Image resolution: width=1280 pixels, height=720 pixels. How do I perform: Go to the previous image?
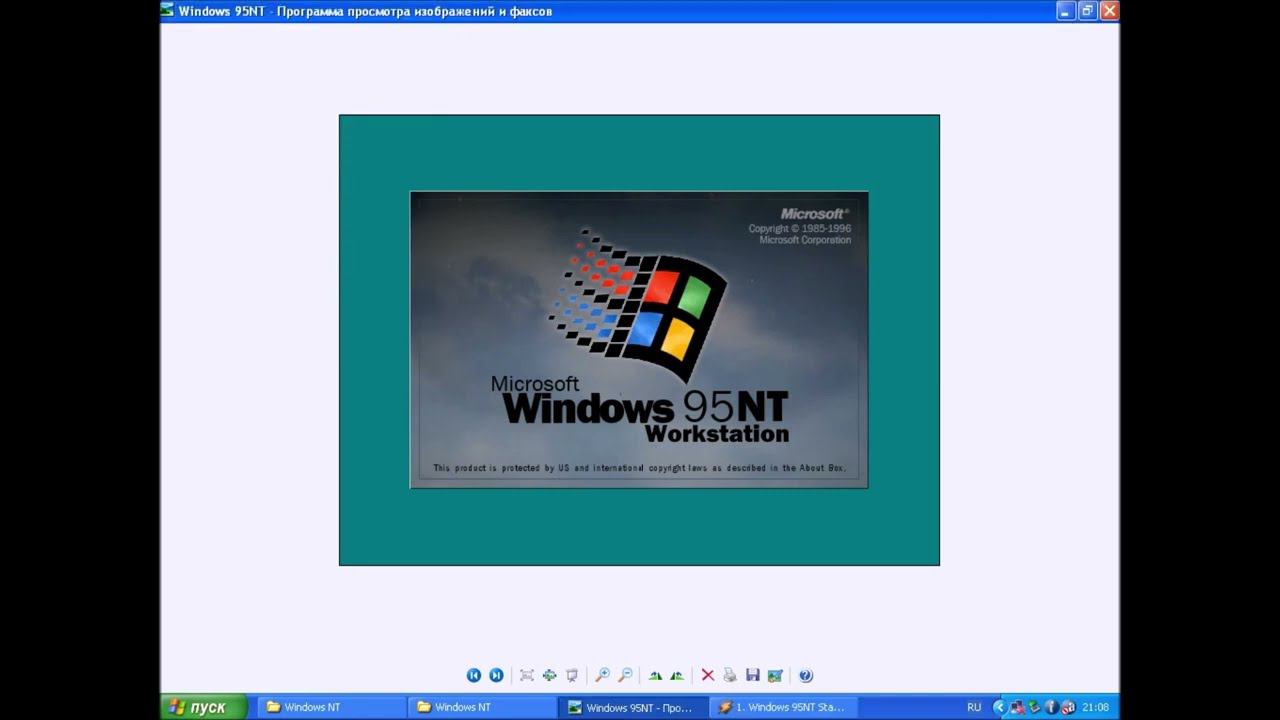pyautogui.click(x=474, y=676)
